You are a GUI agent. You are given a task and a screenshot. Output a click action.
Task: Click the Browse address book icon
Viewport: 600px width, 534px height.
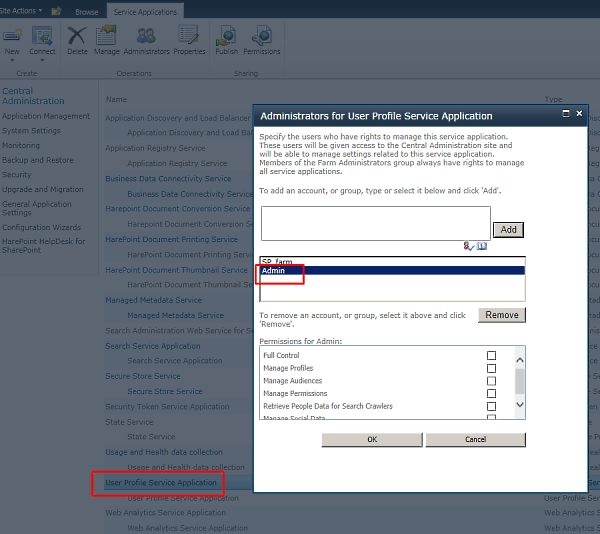point(482,246)
